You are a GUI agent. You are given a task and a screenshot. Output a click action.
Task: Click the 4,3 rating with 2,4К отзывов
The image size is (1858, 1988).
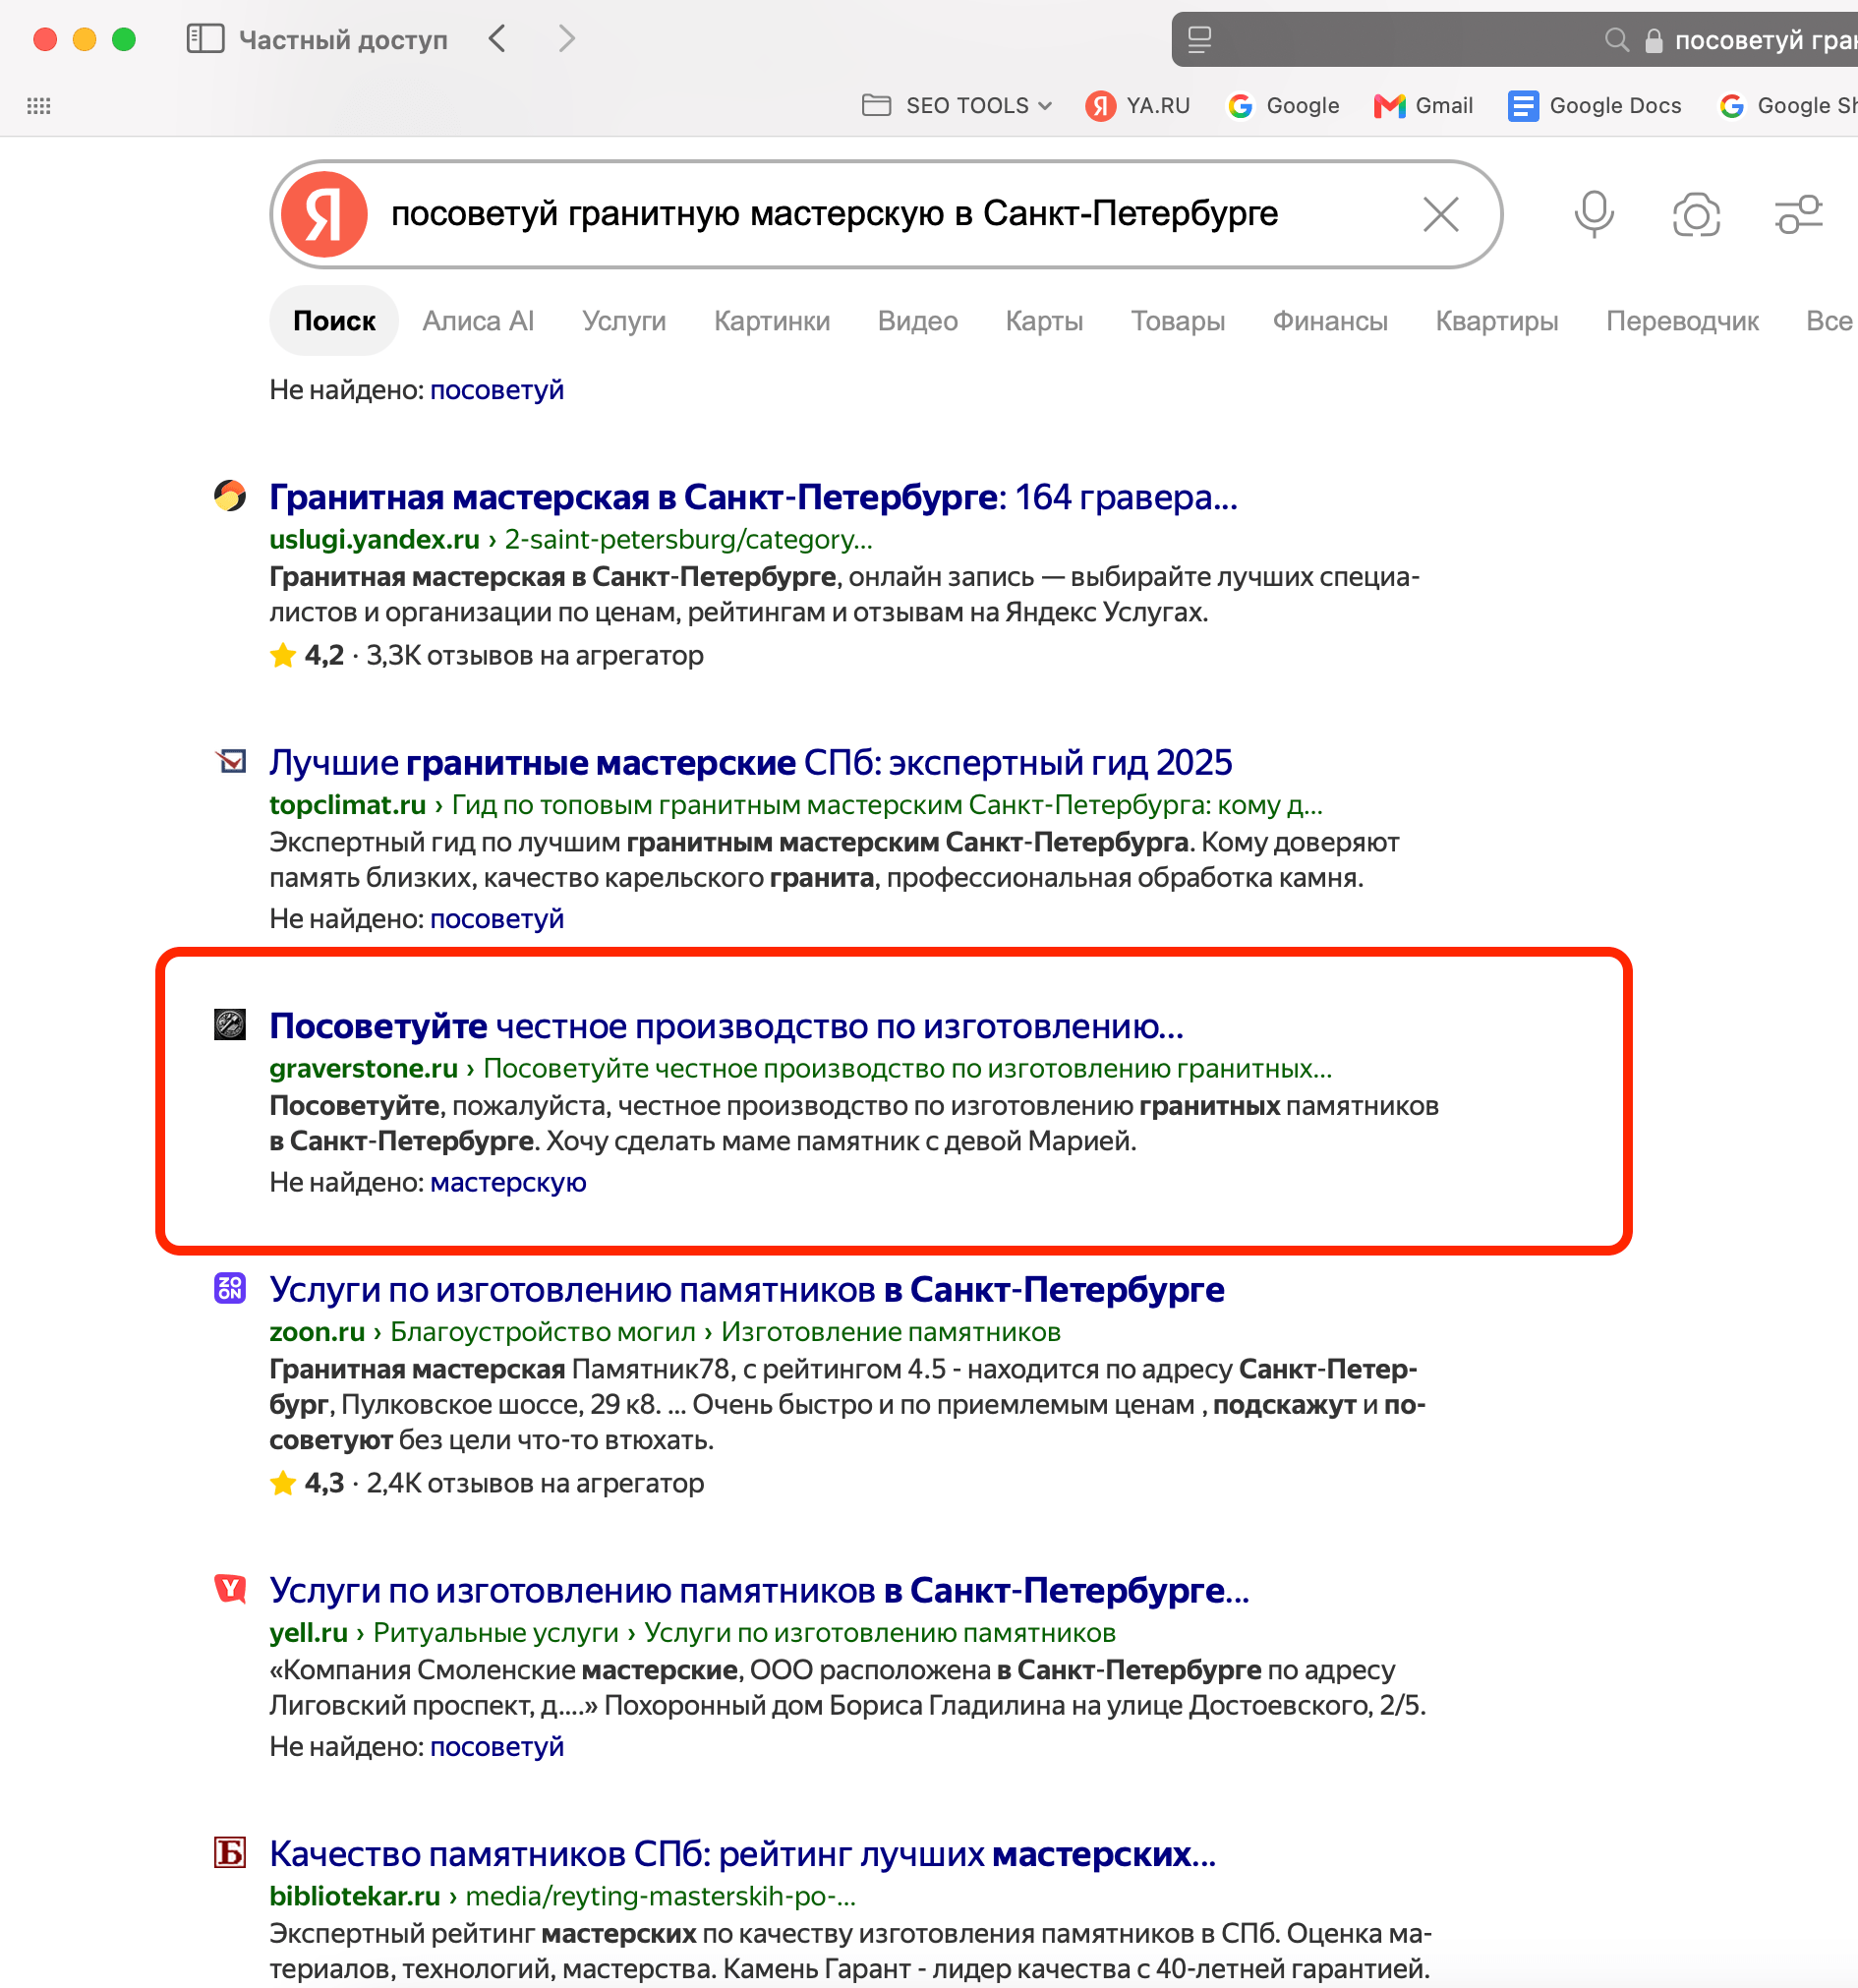(x=486, y=1483)
